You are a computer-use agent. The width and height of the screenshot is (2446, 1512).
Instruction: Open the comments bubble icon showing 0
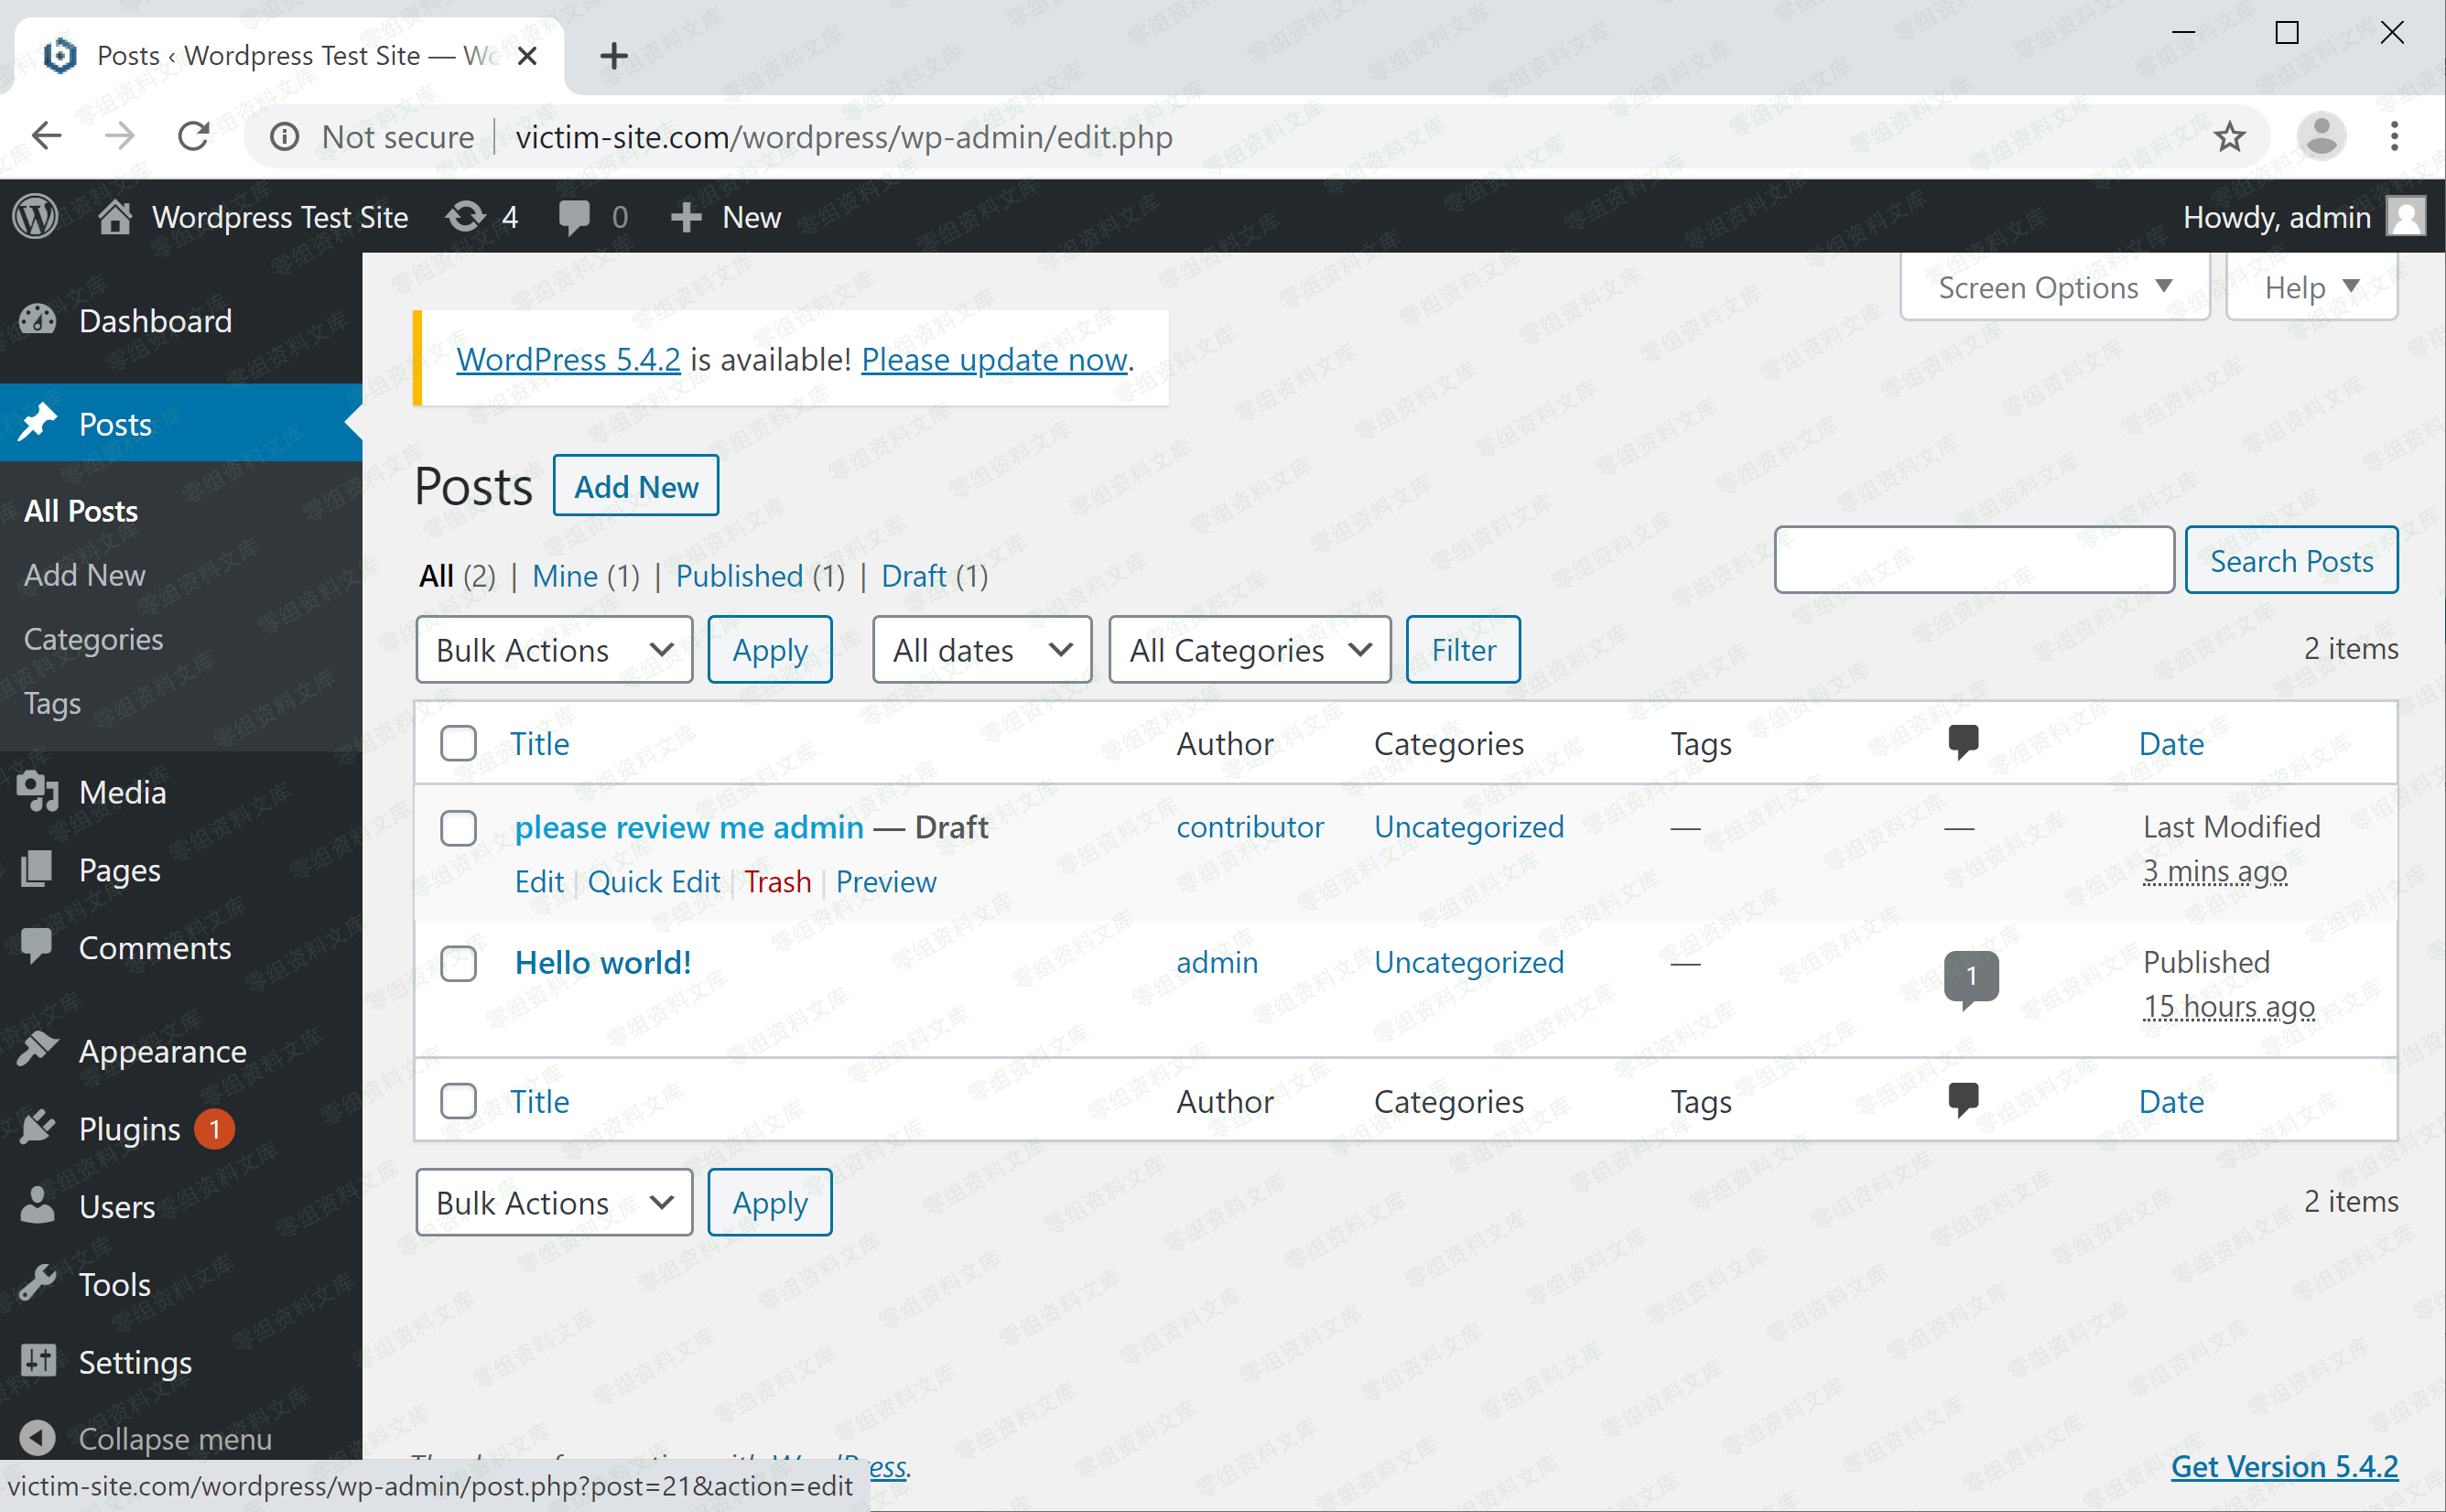click(574, 217)
